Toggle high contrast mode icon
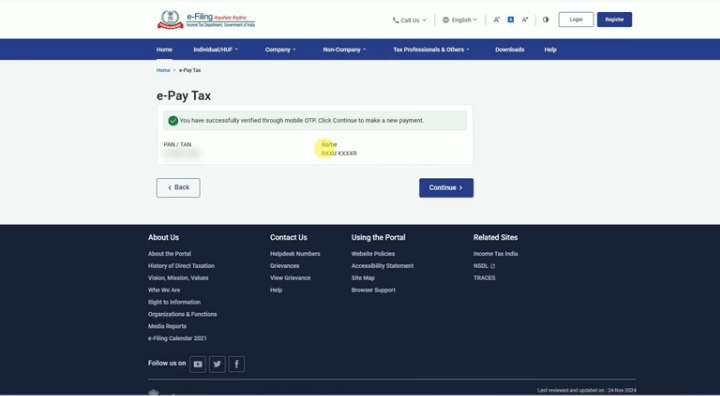 coord(546,20)
